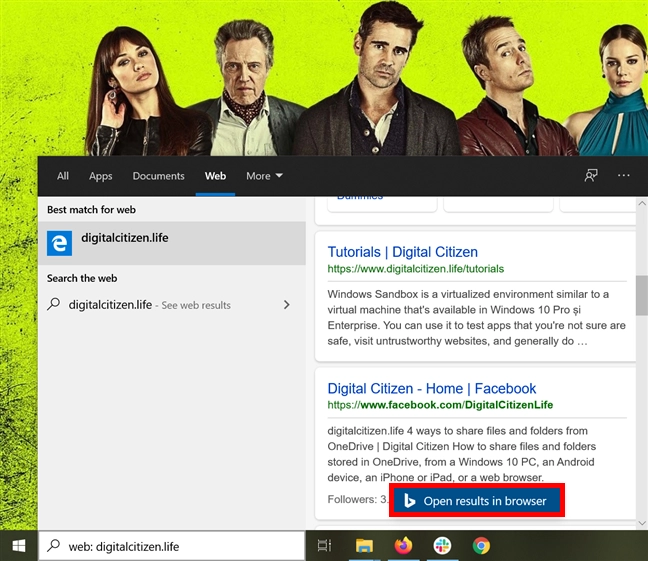Viewport: 648px width, 561px height.
Task: Open the three-dot options menu
Action: coord(624,176)
